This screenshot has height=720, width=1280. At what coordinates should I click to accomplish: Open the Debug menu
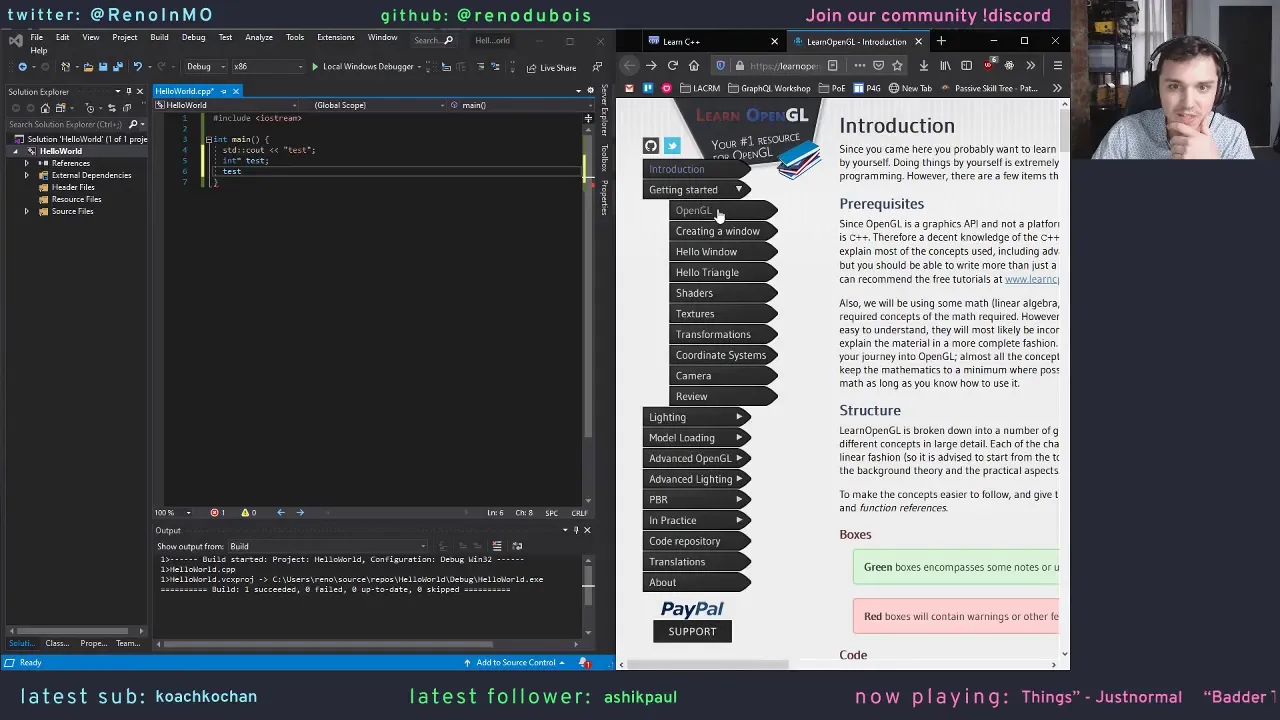[x=193, y=38]
